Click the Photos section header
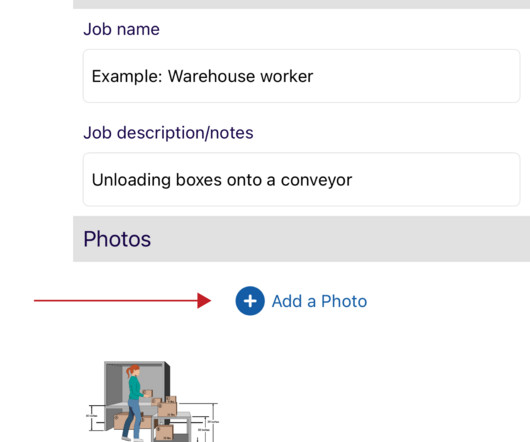This screenshot has width=530, height=442. click(301, 239)
